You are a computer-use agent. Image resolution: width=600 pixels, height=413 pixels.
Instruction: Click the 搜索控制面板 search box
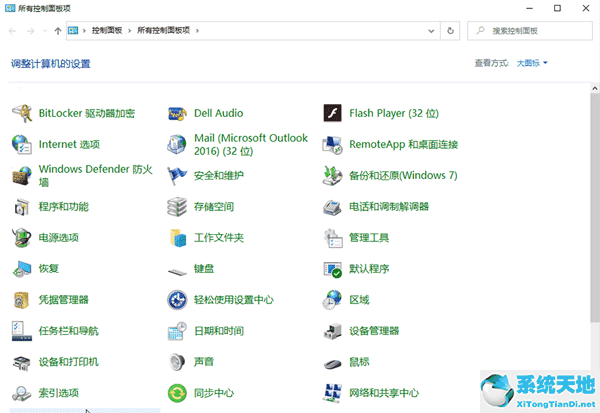pos(530,31)
